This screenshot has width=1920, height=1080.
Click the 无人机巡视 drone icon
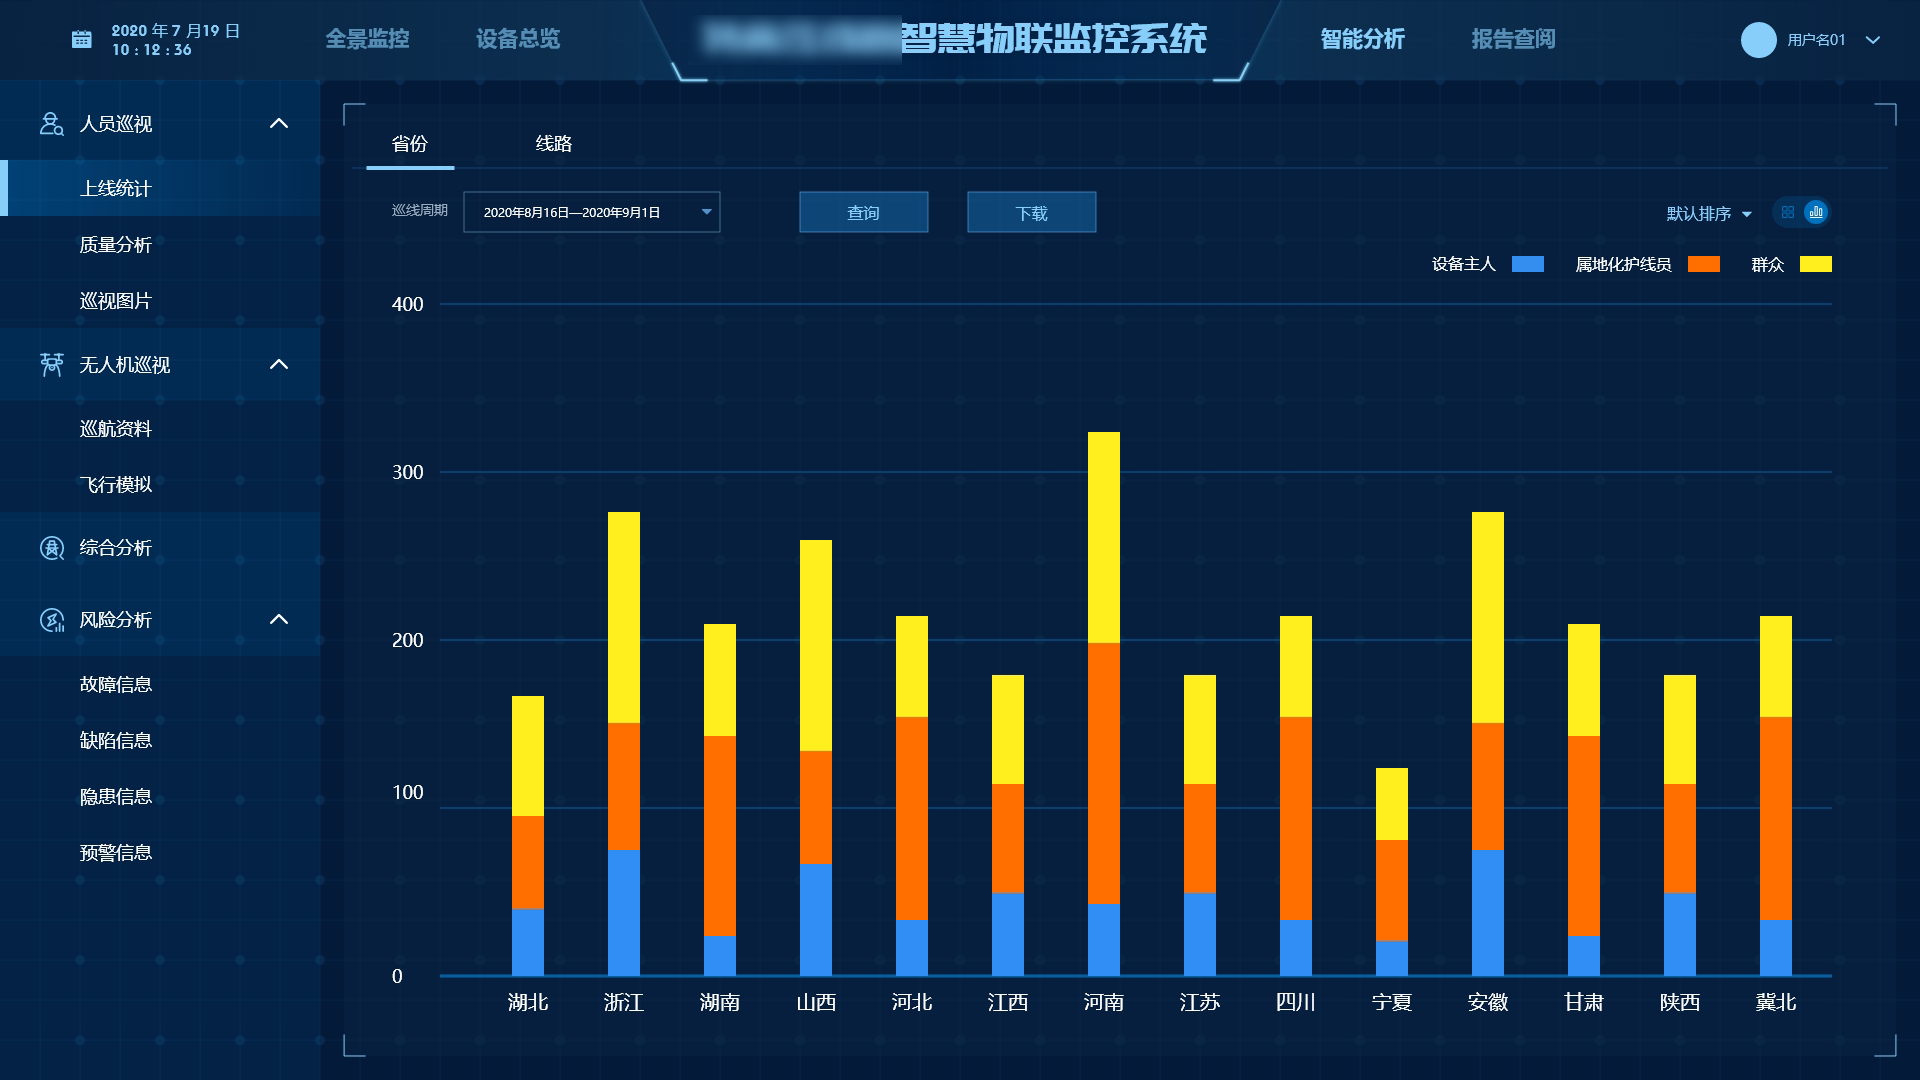[x=51, y=364]
